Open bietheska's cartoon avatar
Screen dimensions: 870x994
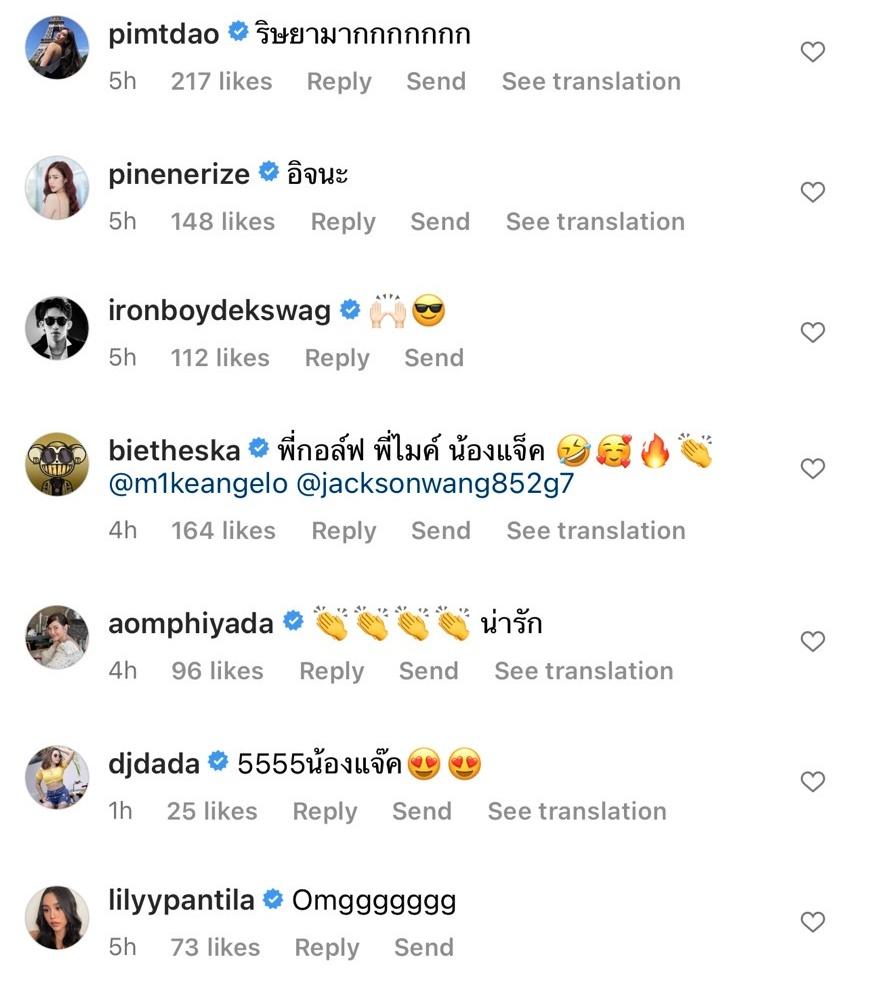point(57,463)
